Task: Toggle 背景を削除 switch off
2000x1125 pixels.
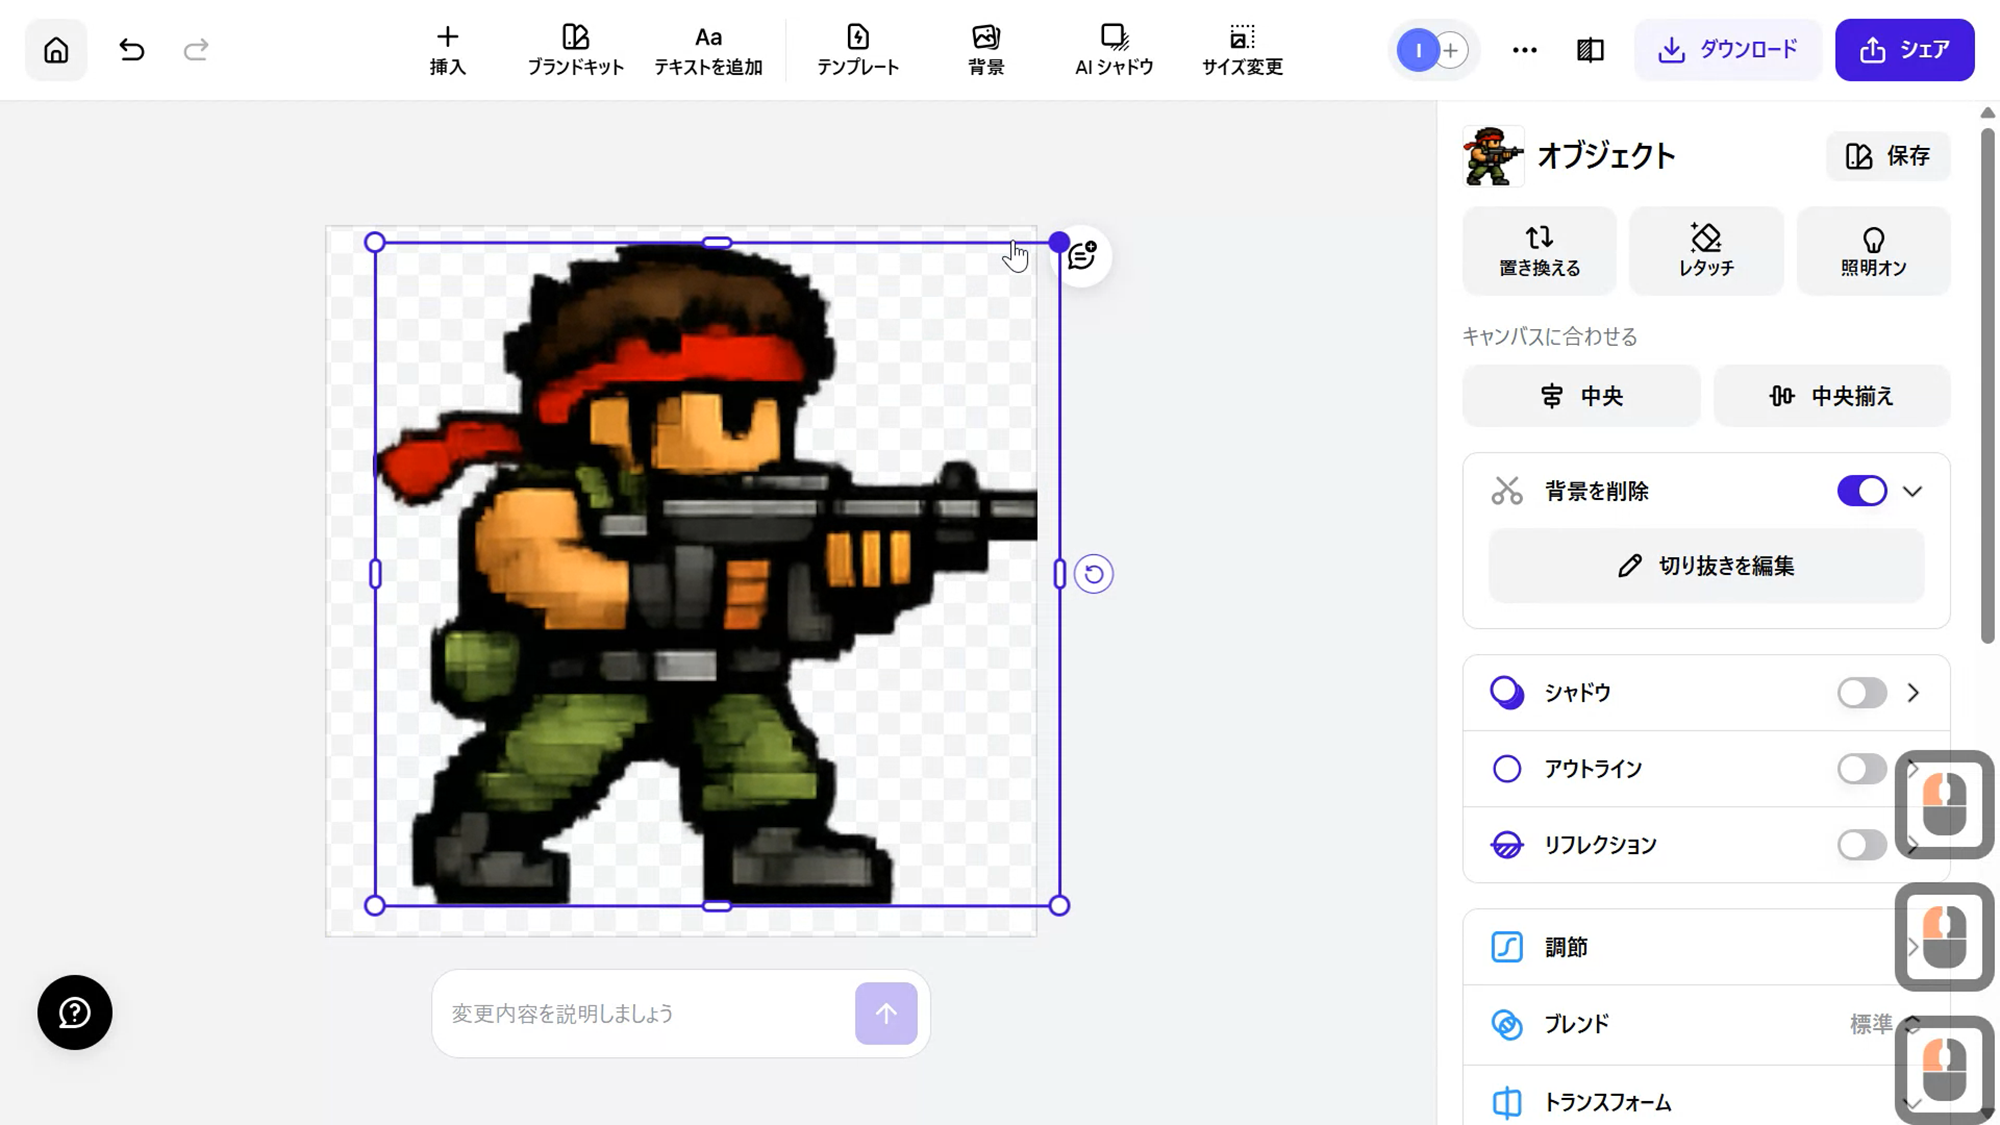Action: [x=1862, y=491]
